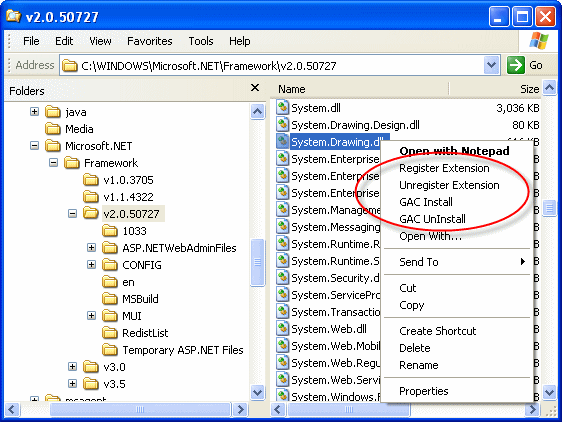The image size is (562, 422).
Task: Open Properties from the context menu
Action: pyautogui.click(x=457, y=391)
